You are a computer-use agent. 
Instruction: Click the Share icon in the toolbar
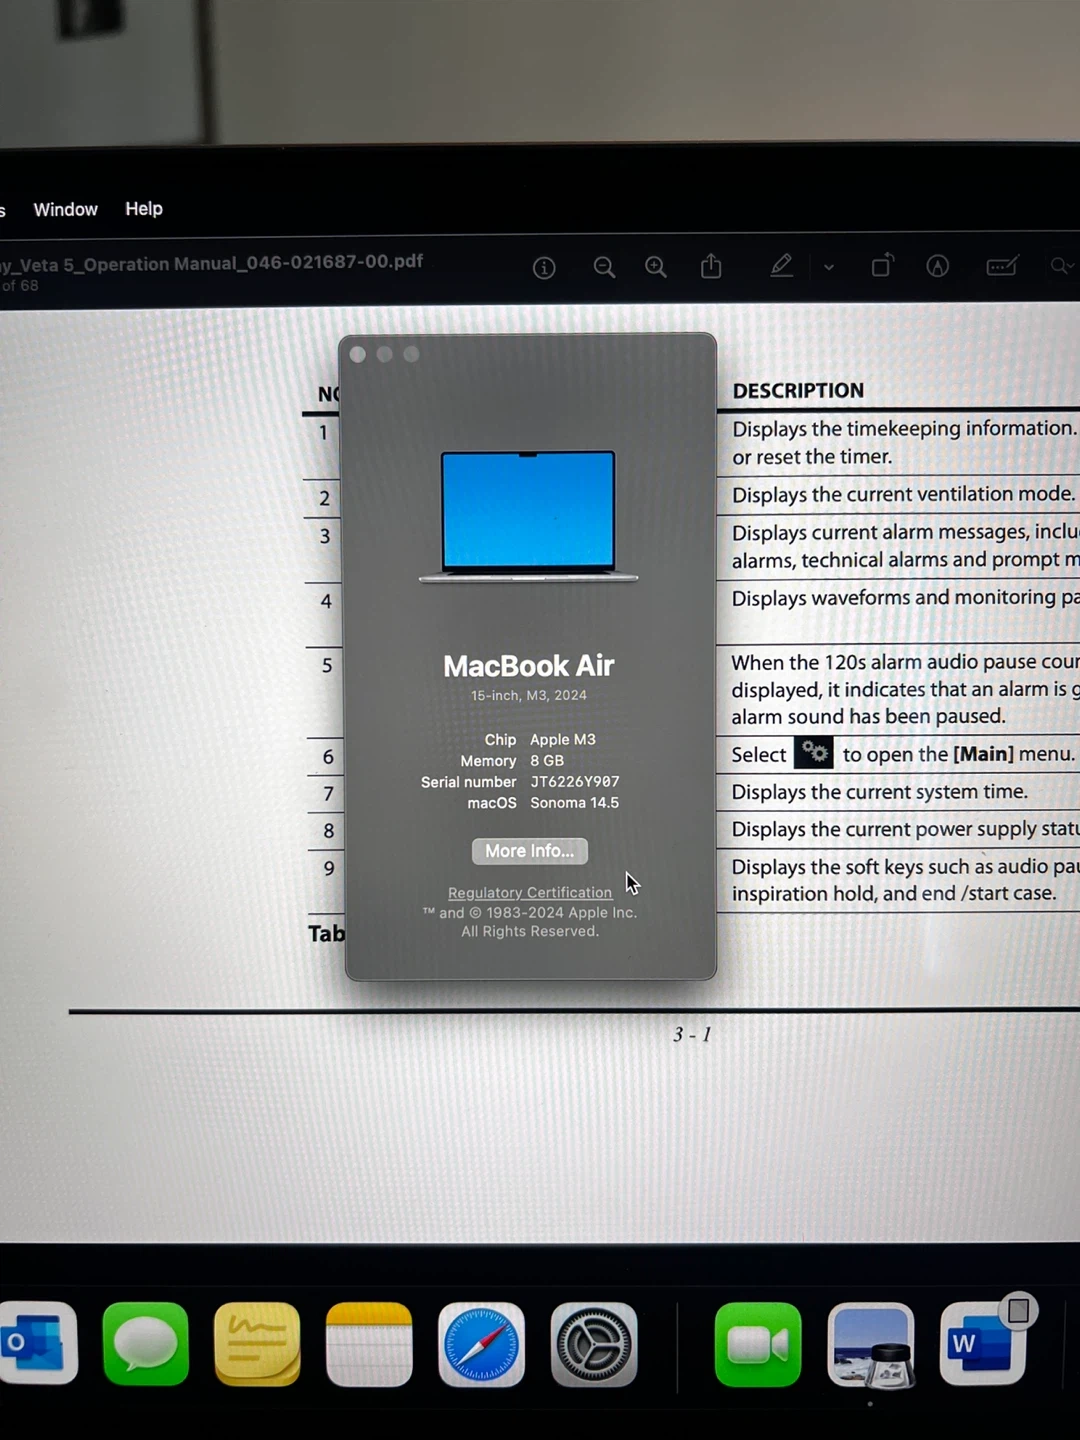click(x=711, y=266)
